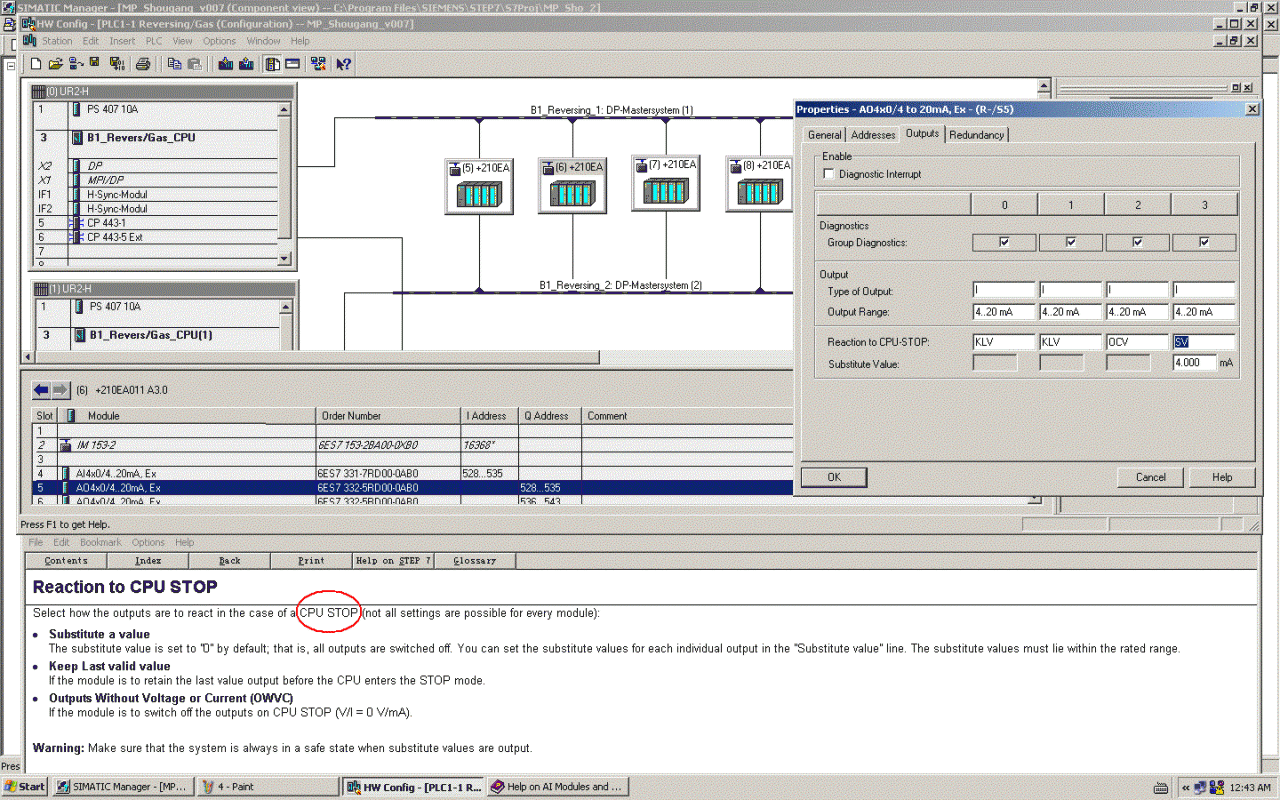Click the Paste toolbar icon
Screen dimensions: 1280x800
point(195,64)
